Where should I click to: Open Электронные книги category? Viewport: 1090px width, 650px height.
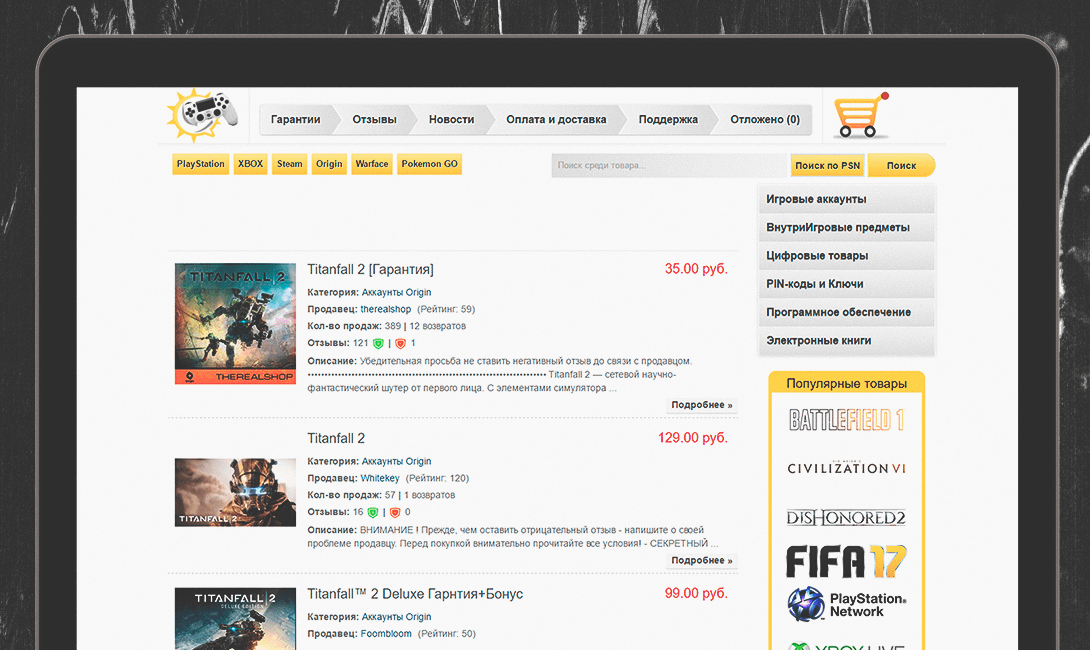(846, 341)
